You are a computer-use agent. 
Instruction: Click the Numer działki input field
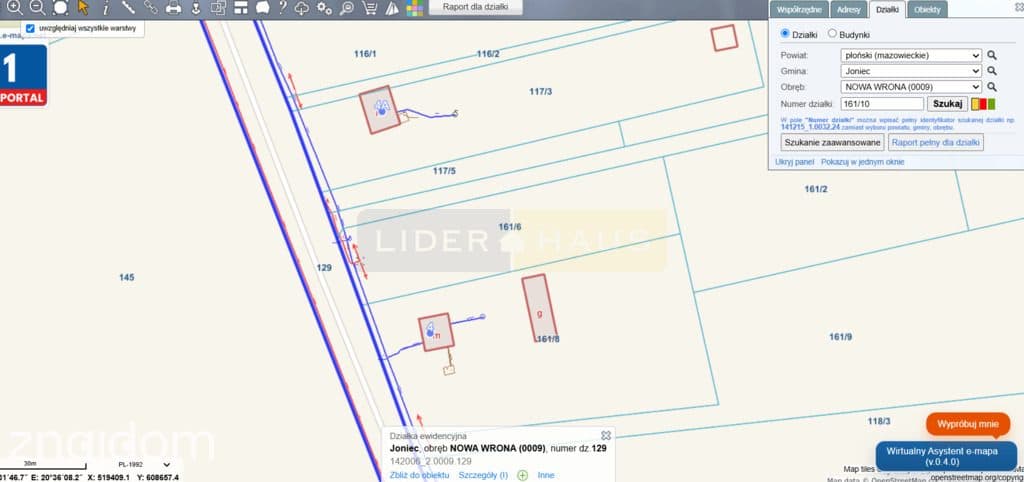[882, 104]
